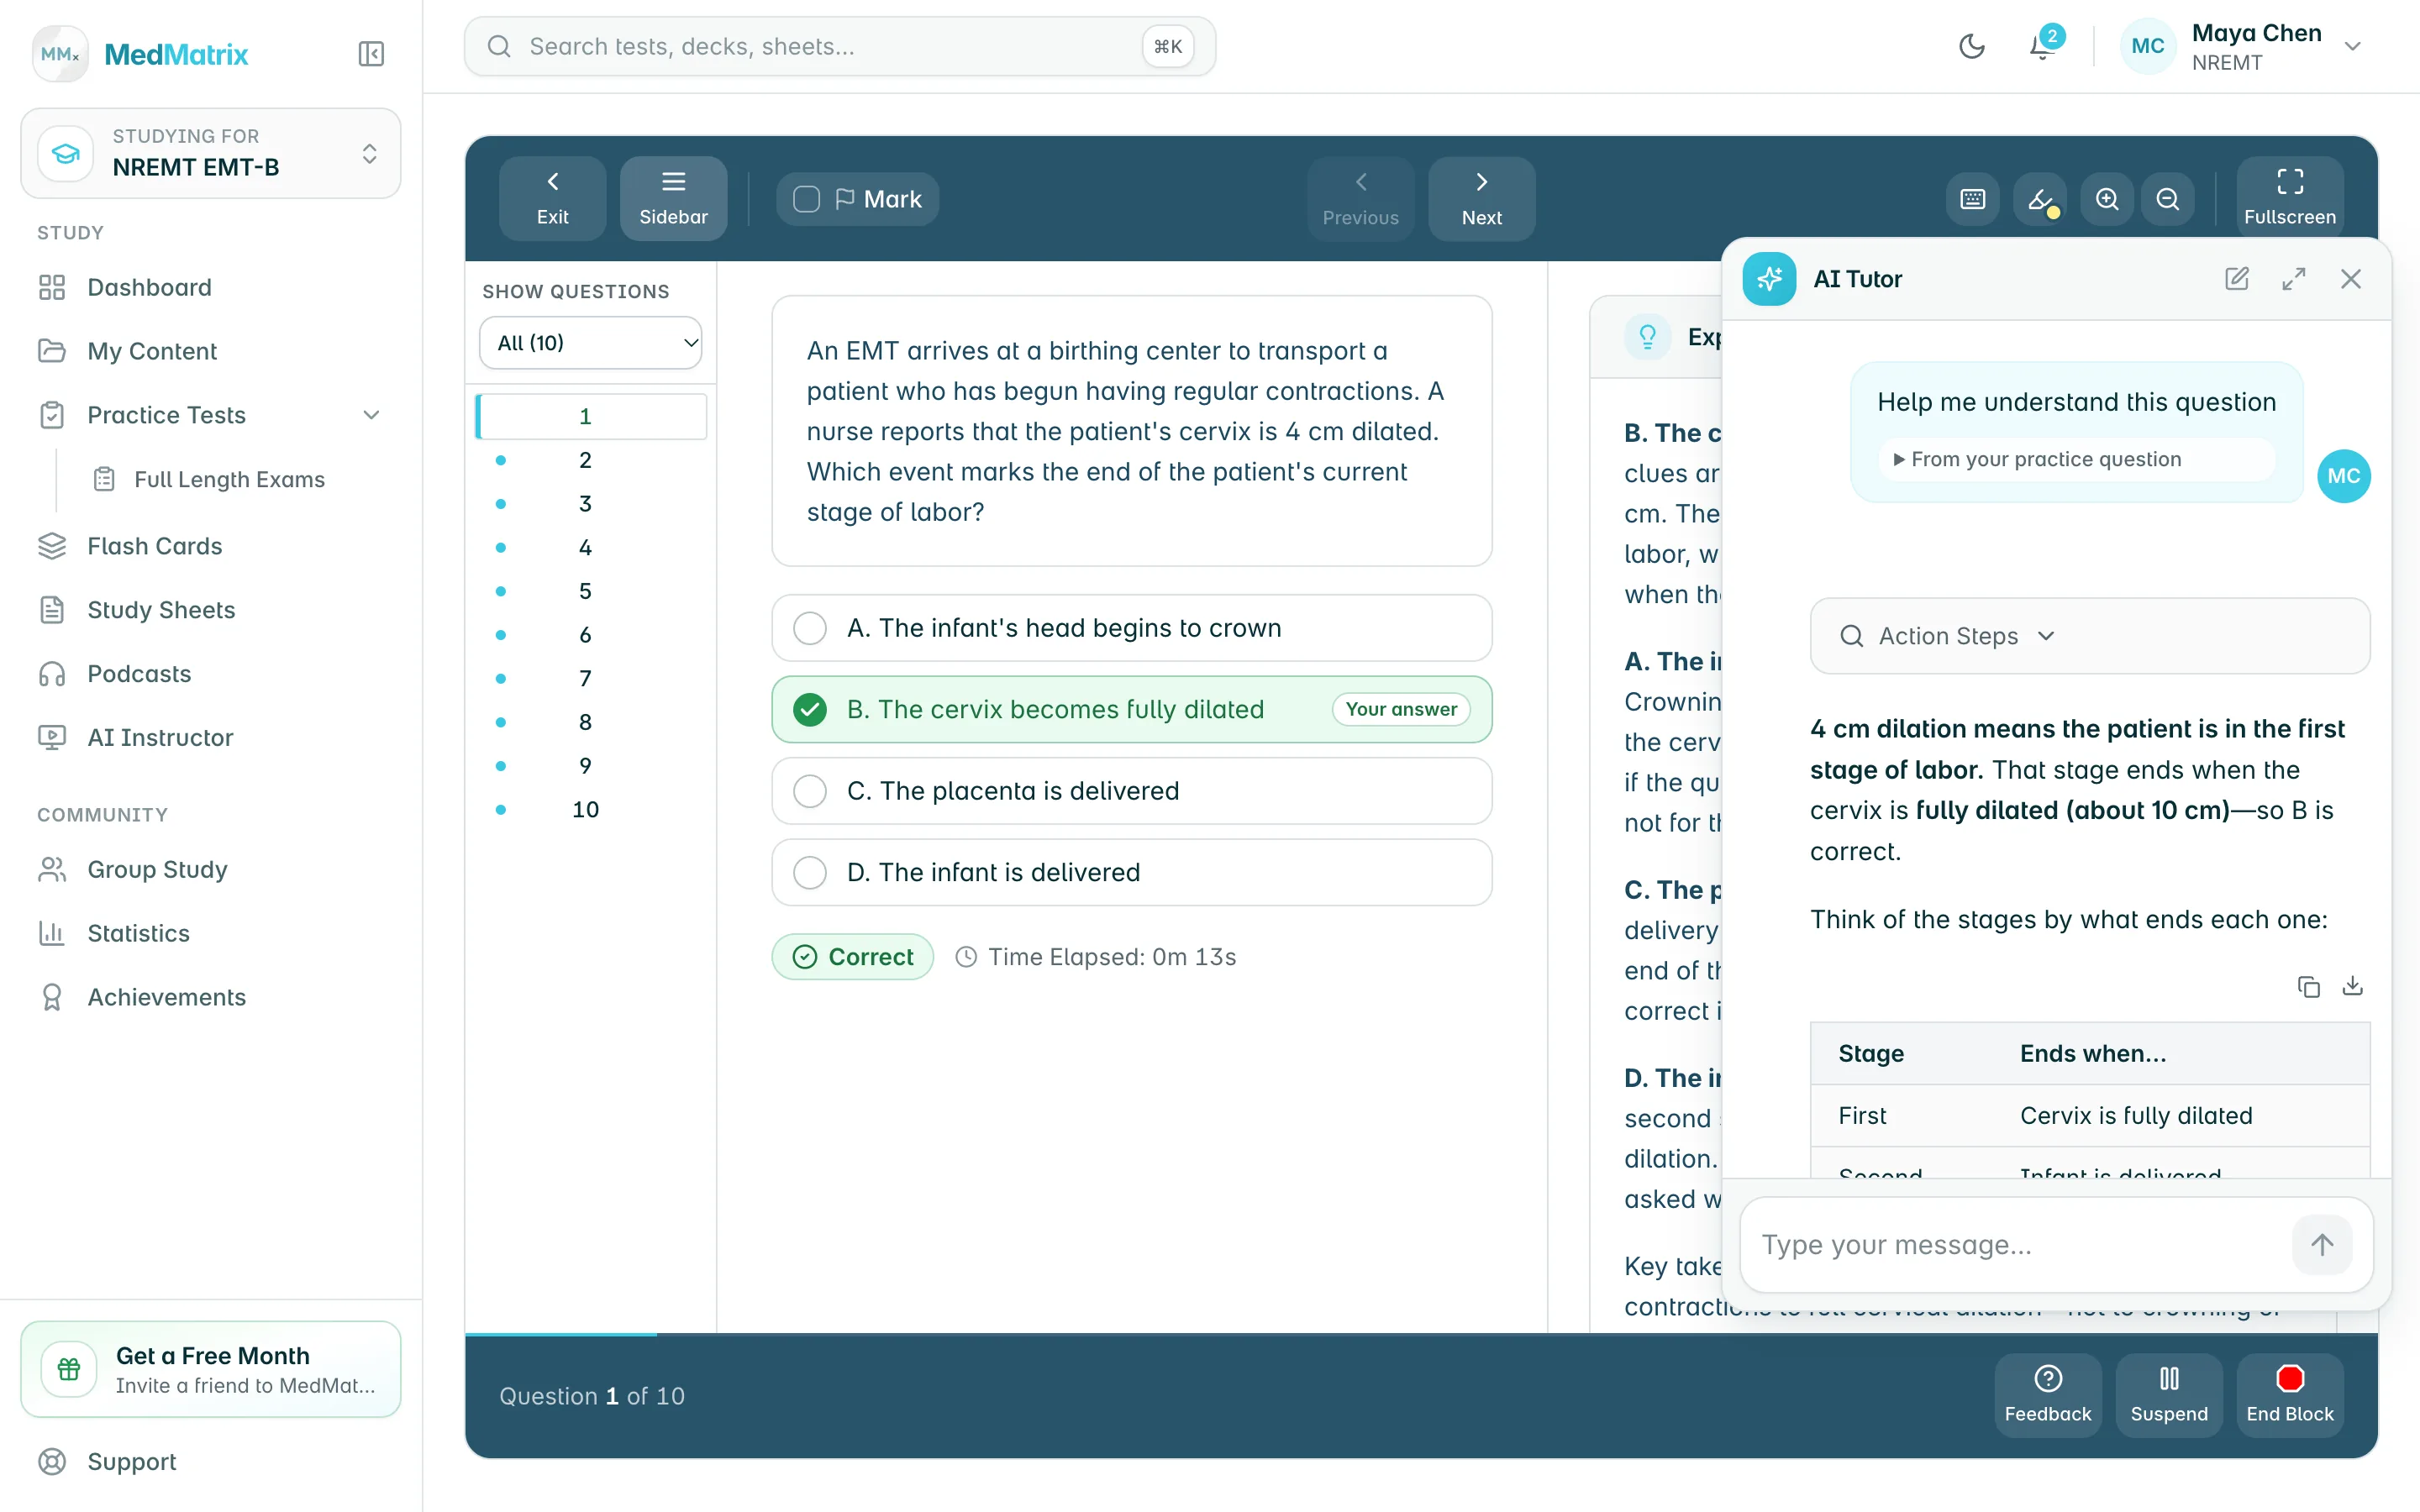Viewport: 2420px width, 1512px height.
Task: Focus the Type your message box
Action: click(x=2020, y=1245)
